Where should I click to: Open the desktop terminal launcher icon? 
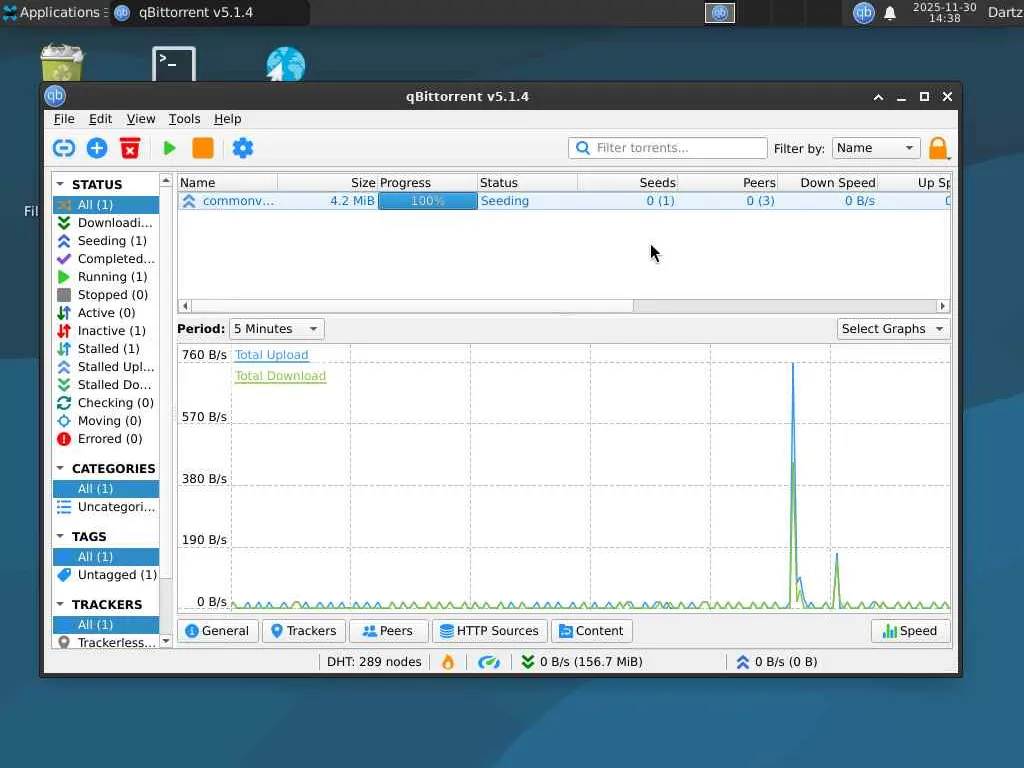(174, 64)
